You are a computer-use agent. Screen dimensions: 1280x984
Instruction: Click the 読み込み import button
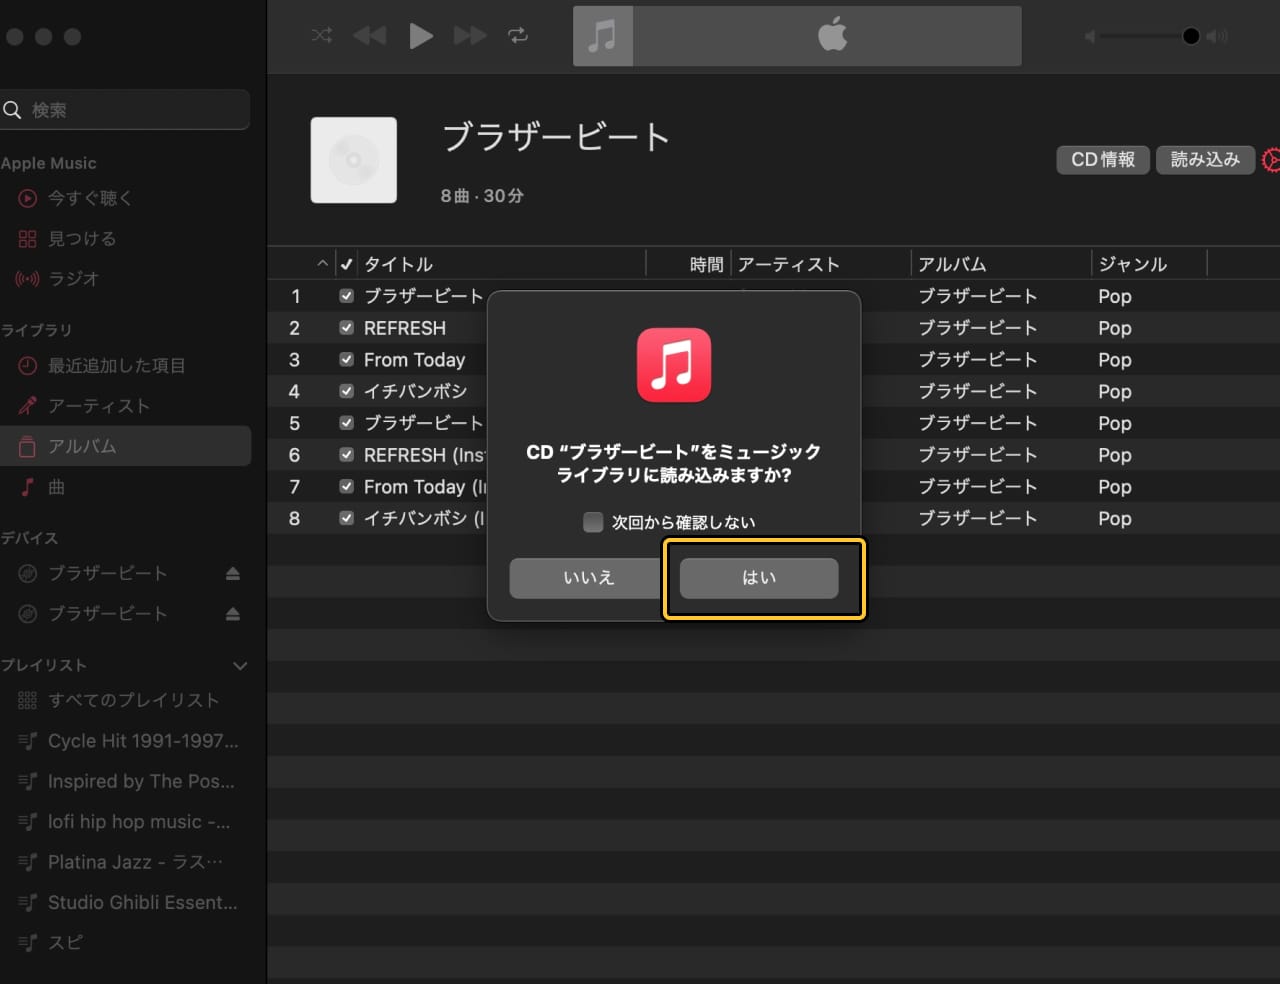point(1205,160)
